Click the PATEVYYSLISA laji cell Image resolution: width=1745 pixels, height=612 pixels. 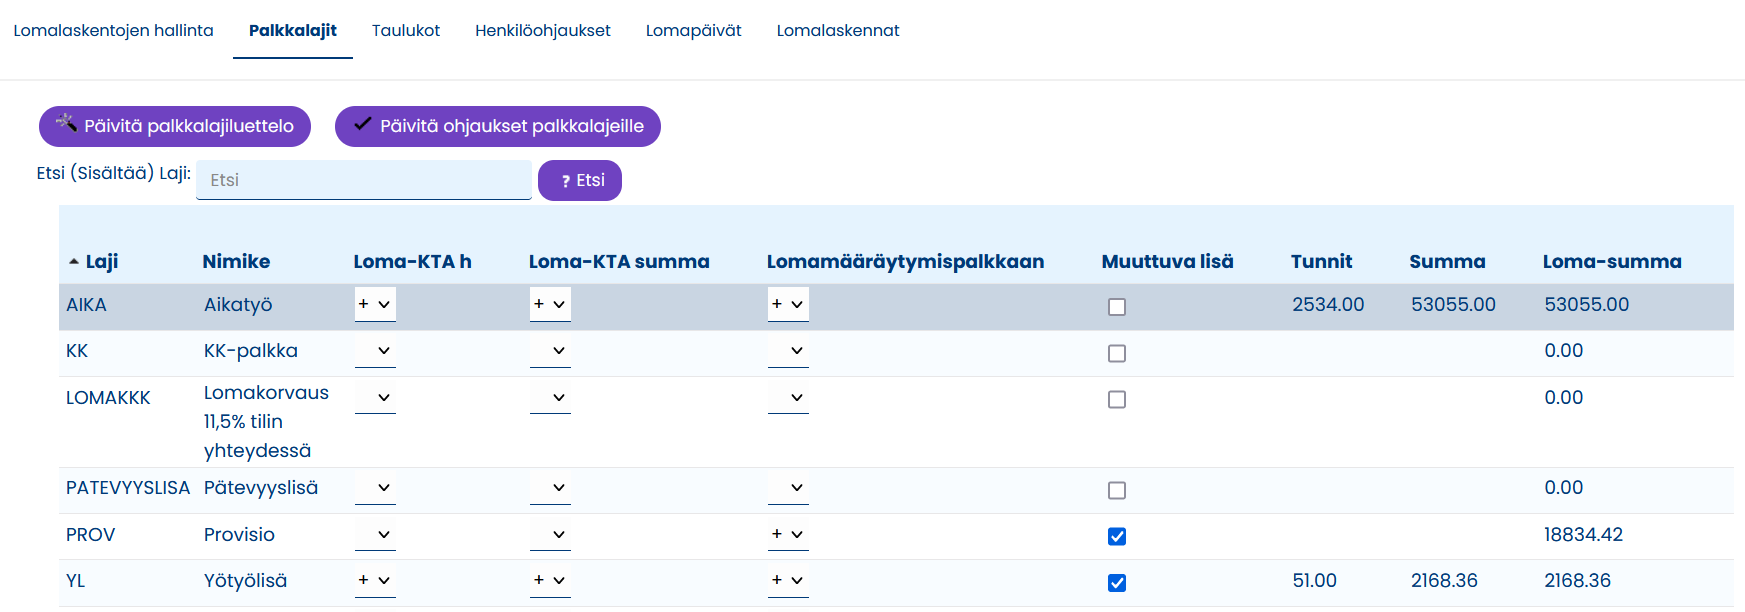click(128, 488)
